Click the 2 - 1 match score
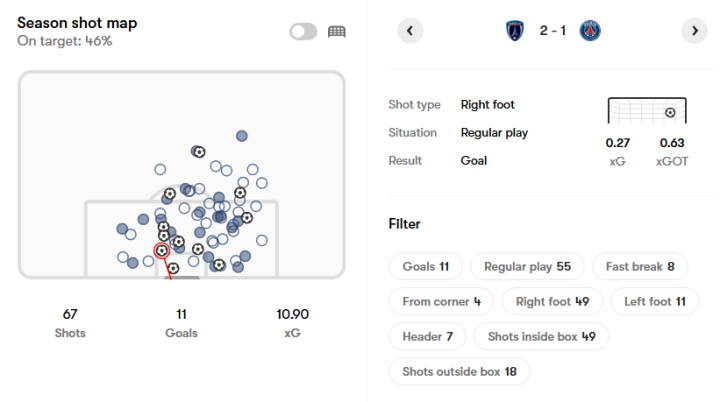 552,31
